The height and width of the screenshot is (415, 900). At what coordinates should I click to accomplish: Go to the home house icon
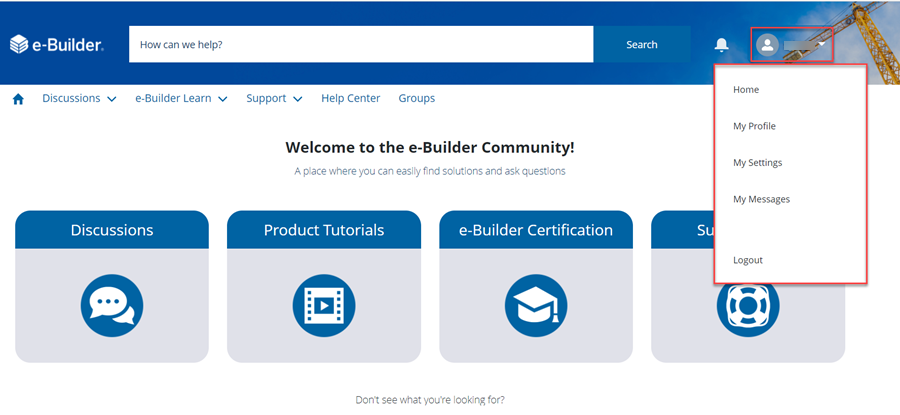[18, 99]
